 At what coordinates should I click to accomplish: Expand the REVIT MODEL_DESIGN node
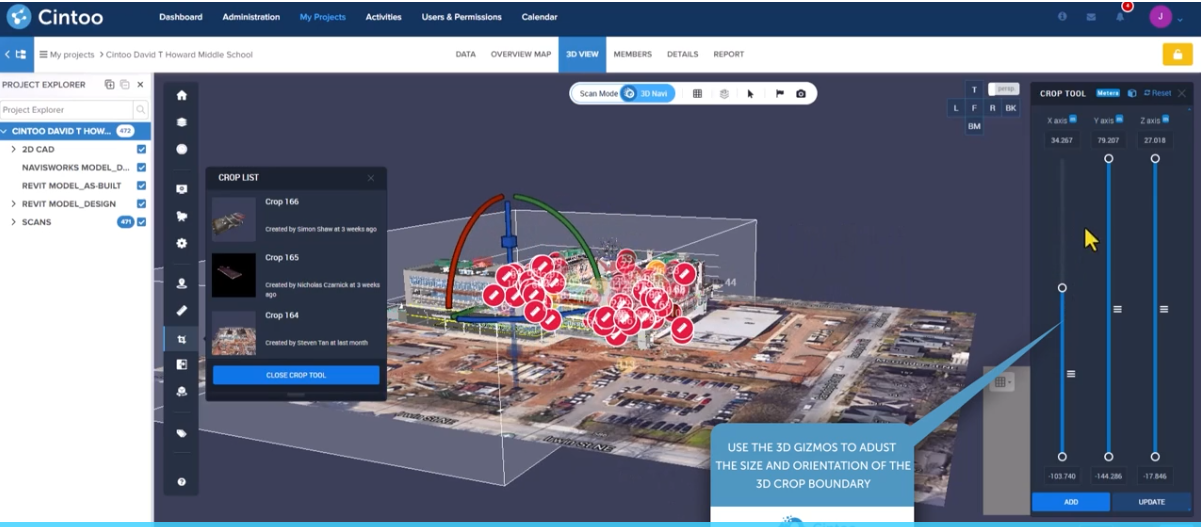[13, 204]
